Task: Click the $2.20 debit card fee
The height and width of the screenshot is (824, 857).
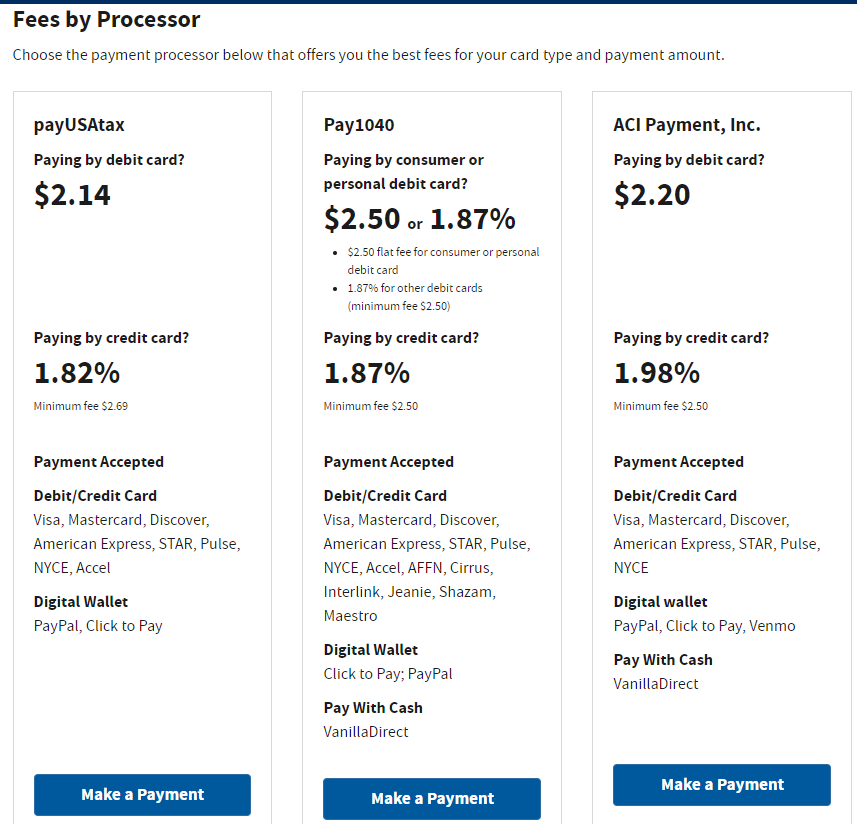Action: point(652,195)
